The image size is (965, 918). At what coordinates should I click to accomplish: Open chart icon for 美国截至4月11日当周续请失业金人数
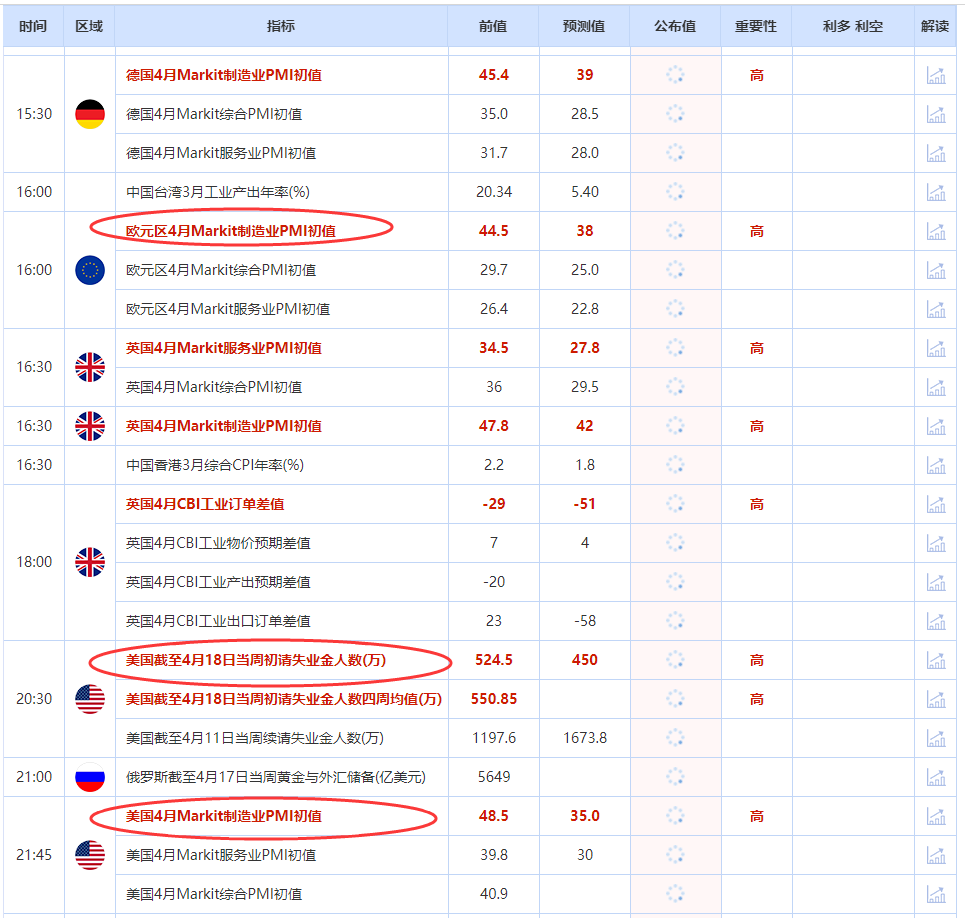tap(936, 738)
